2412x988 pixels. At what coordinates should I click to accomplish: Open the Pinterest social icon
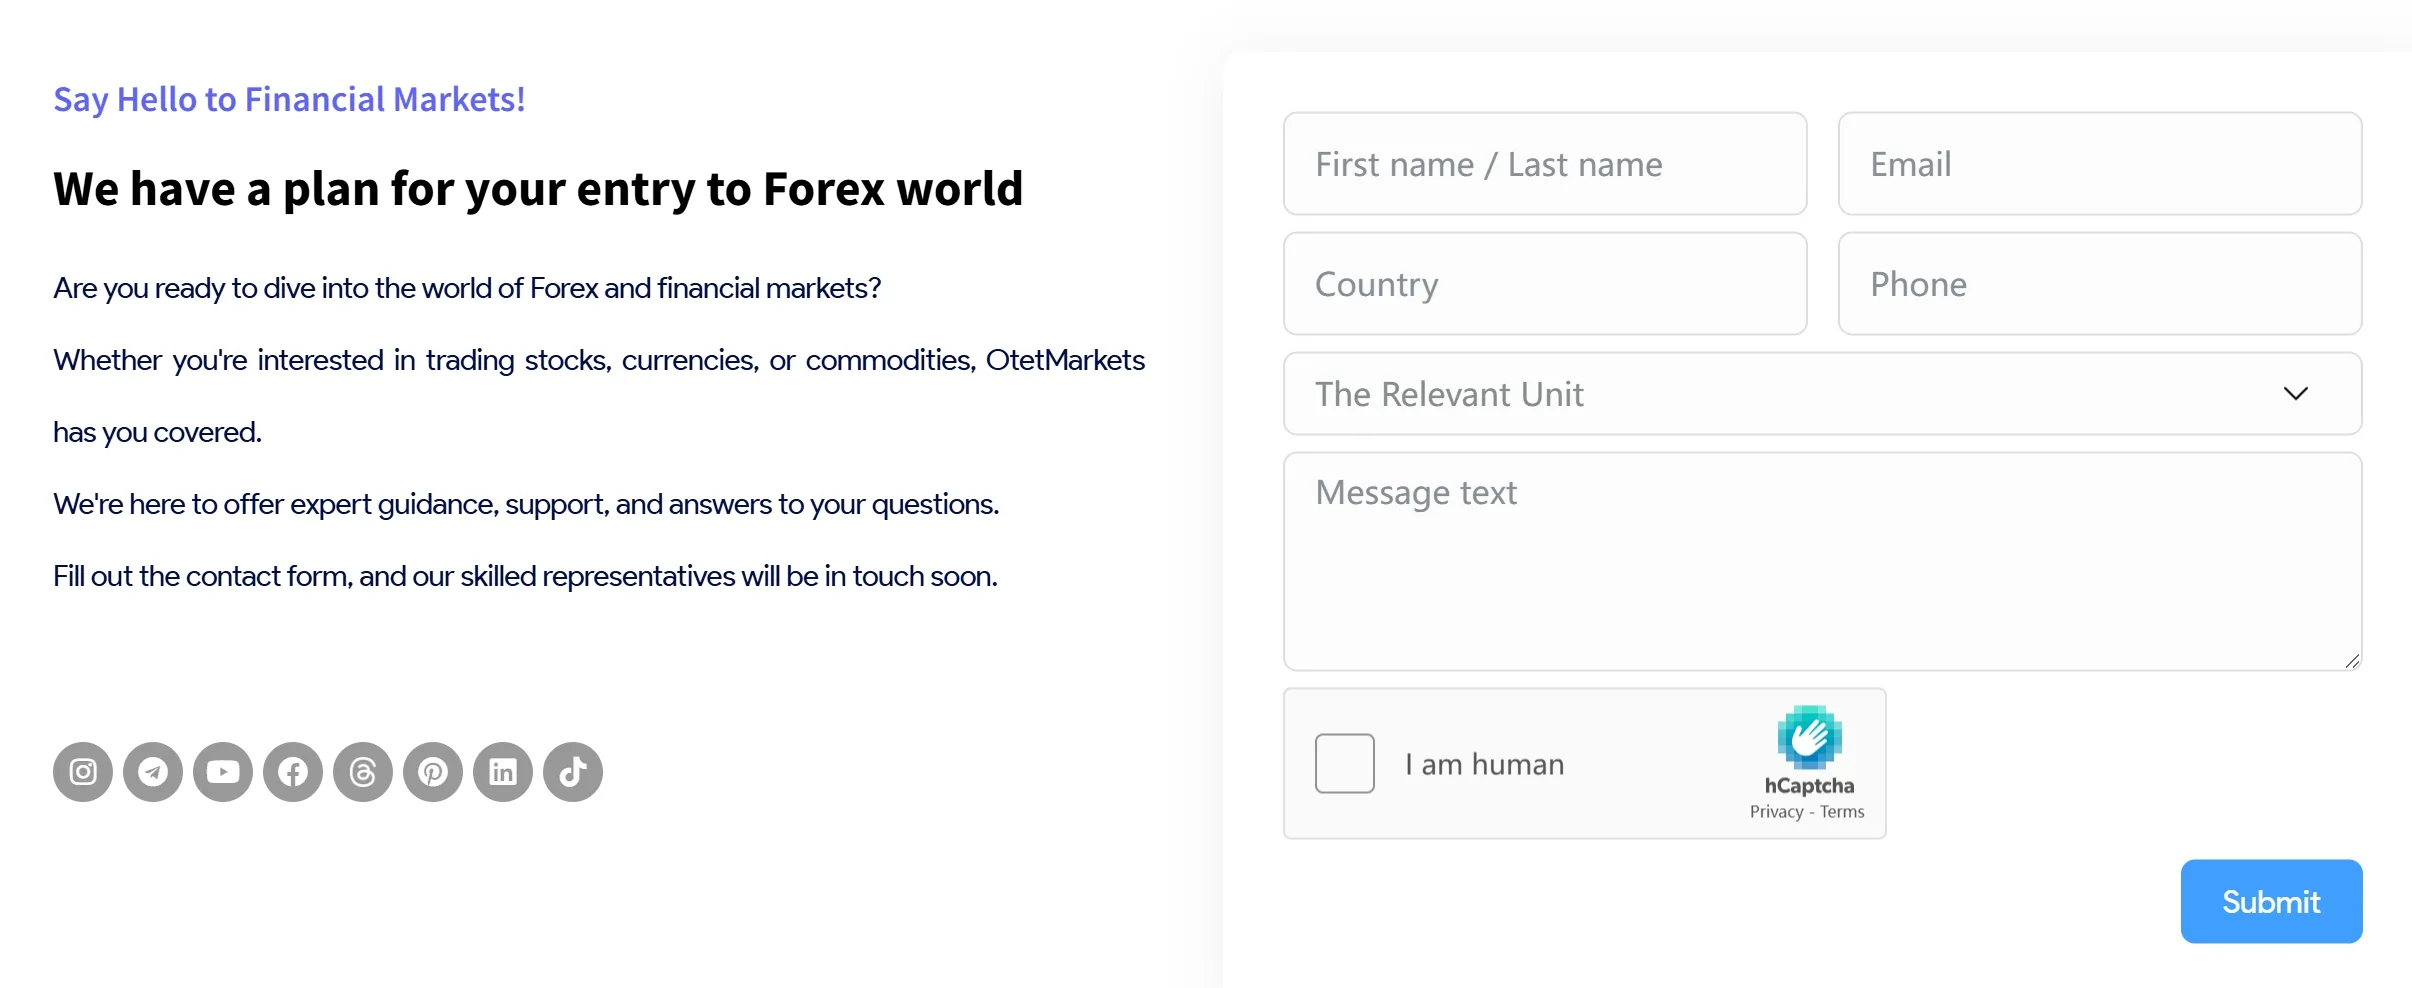pos(433,772)
